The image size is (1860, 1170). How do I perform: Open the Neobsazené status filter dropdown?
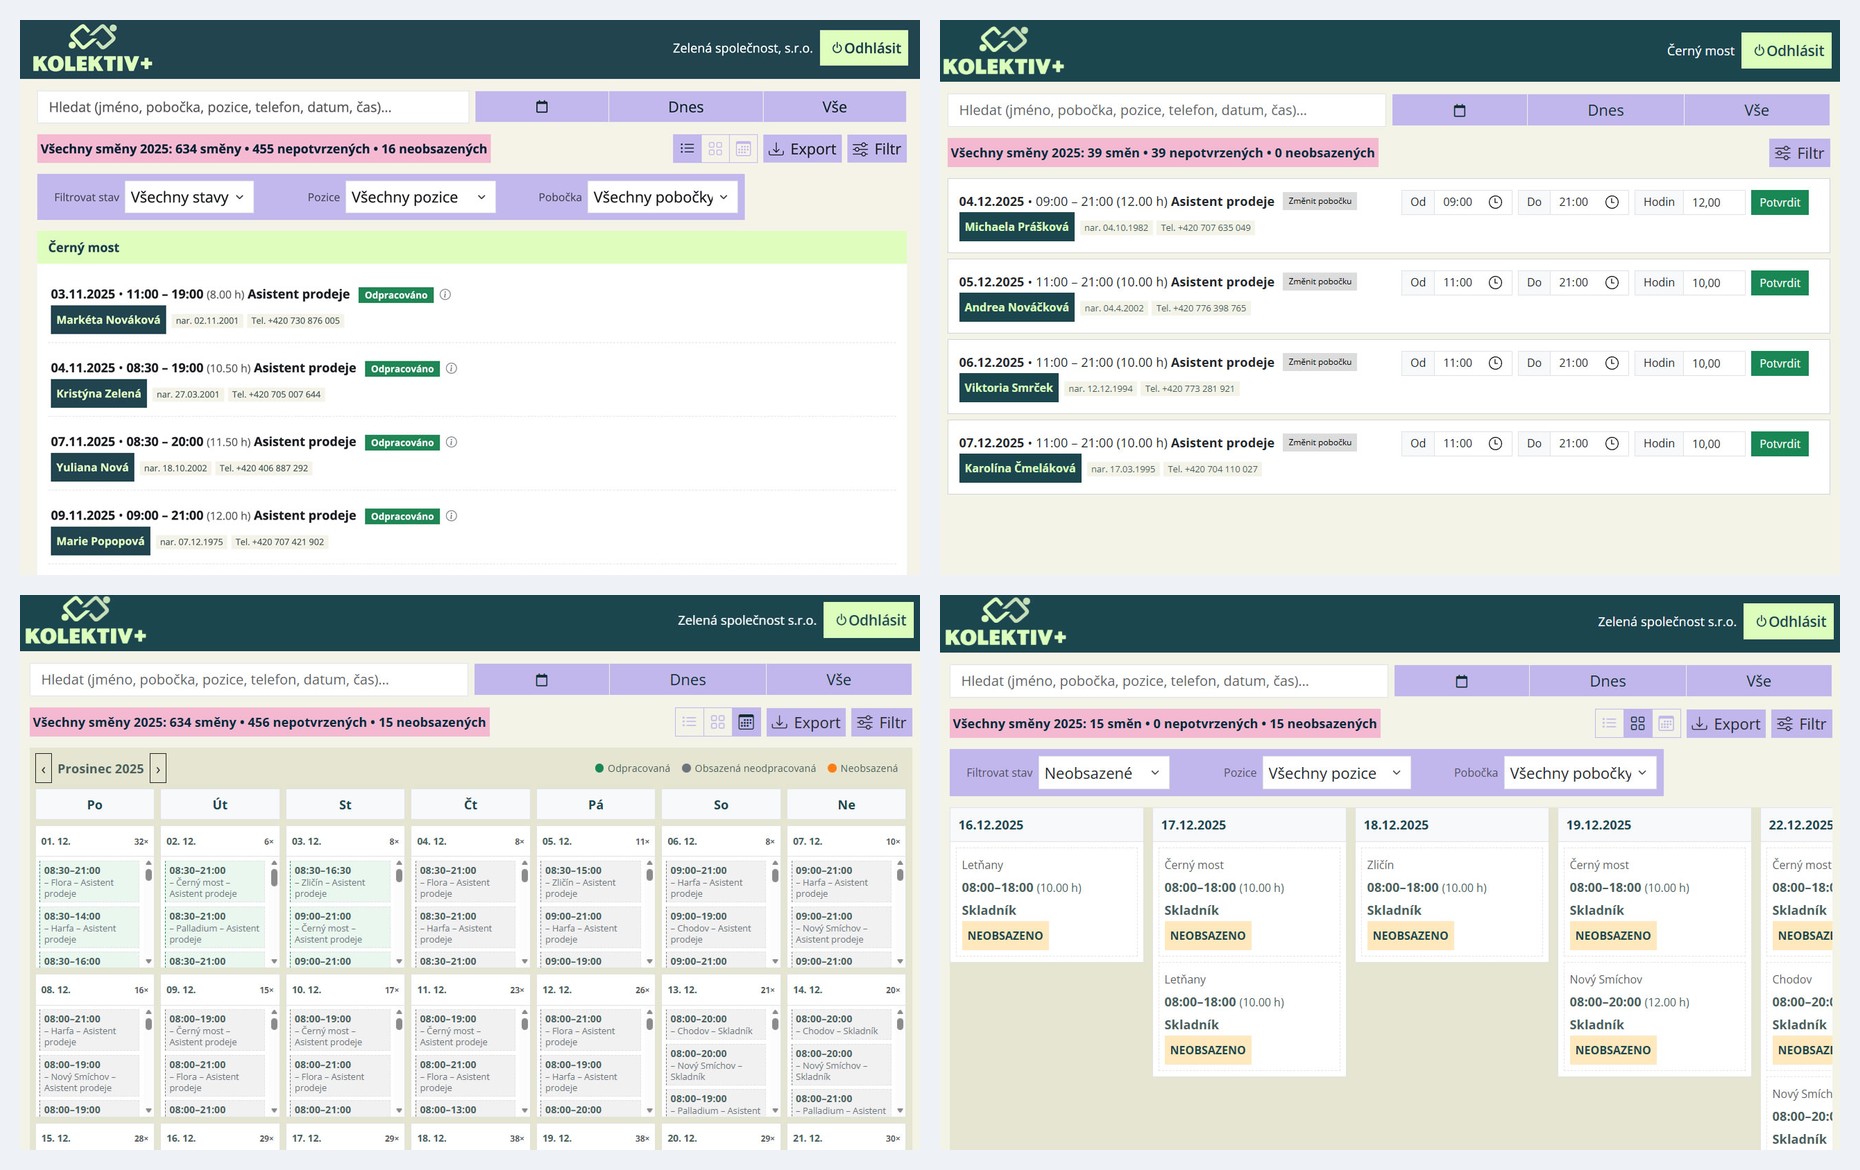[1101, 774]
